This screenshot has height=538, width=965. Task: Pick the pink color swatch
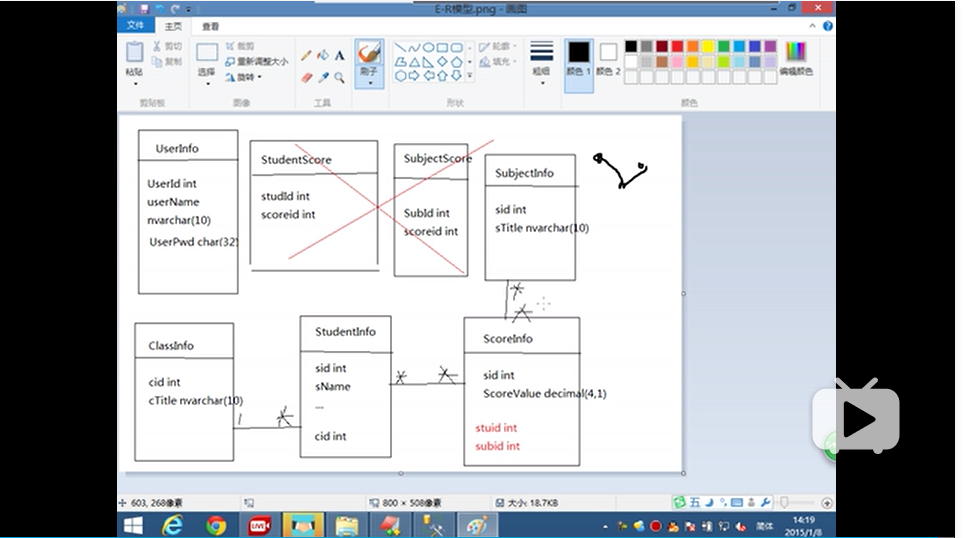677,62
